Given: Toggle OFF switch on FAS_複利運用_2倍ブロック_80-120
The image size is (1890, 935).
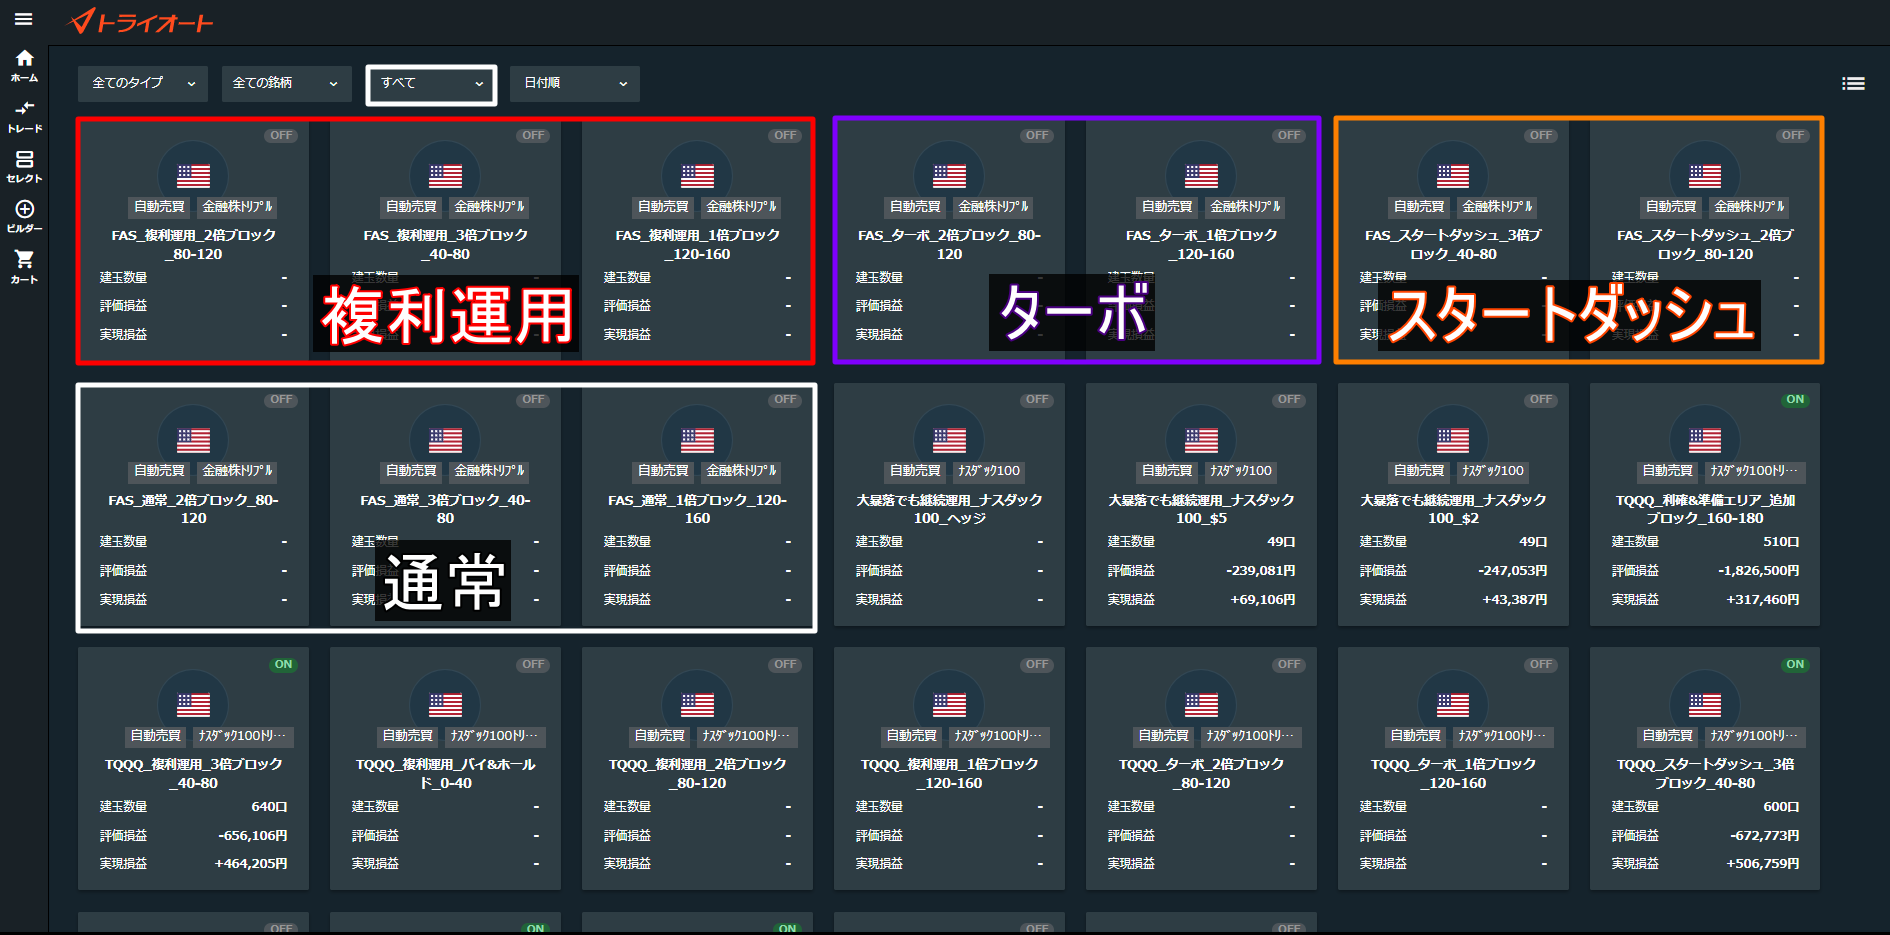Looking at the screenshot, I should (x=282, y=136).
